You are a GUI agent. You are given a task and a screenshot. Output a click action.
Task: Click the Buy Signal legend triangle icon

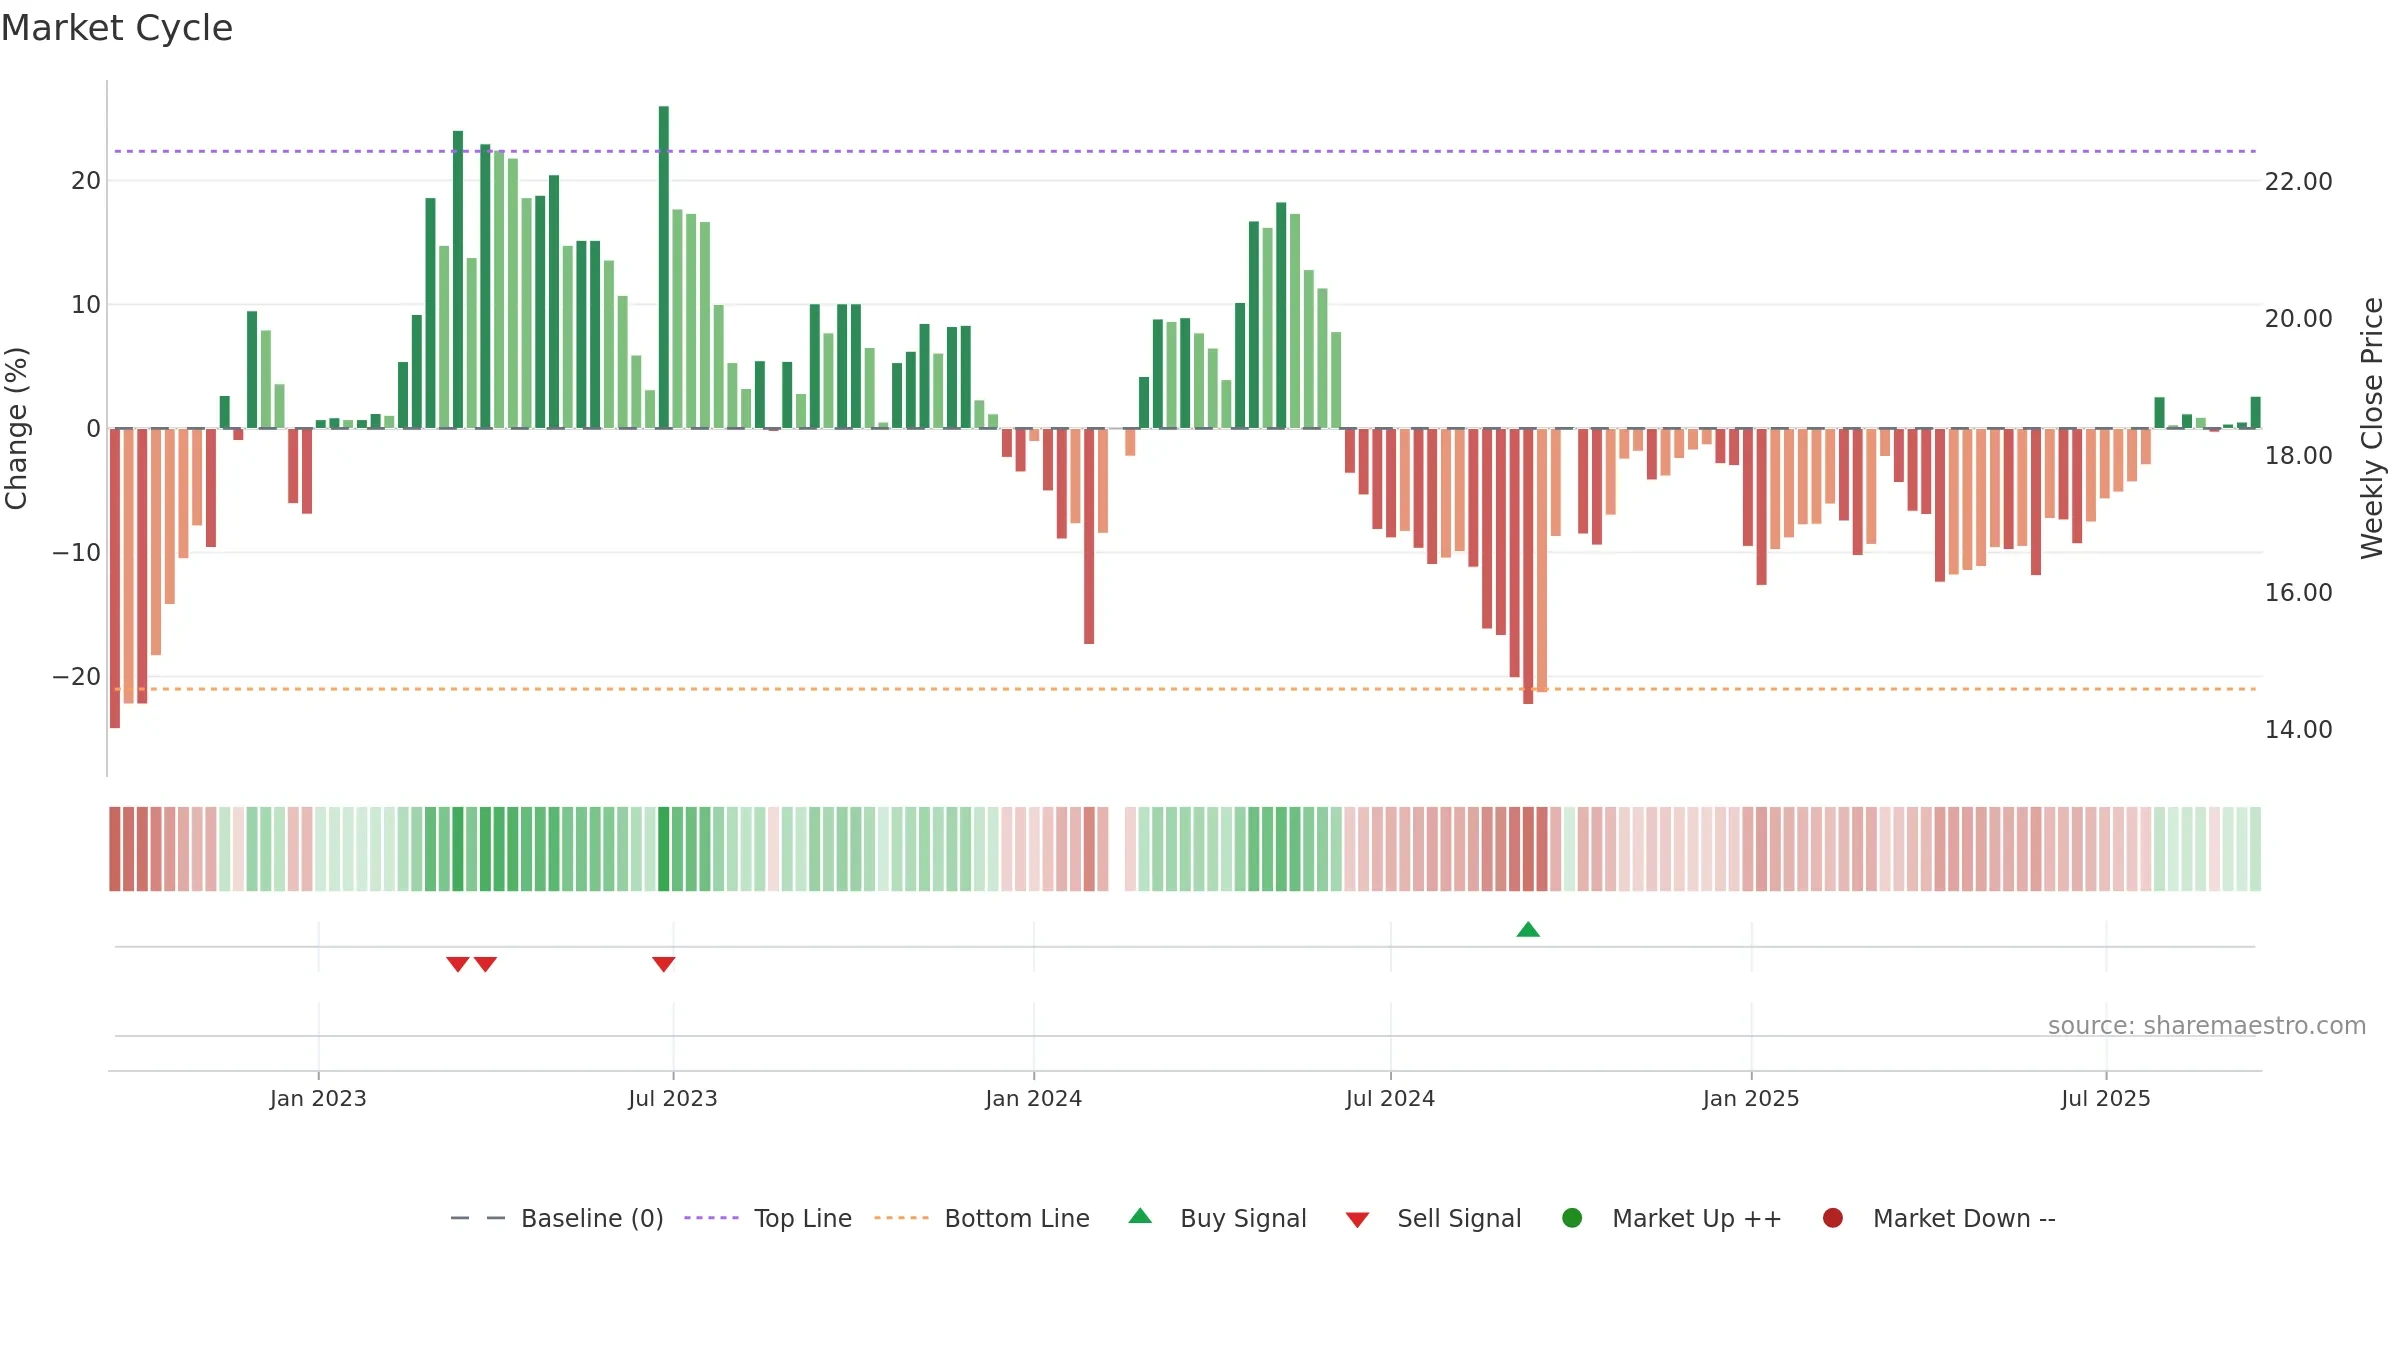(1140, 1216)
